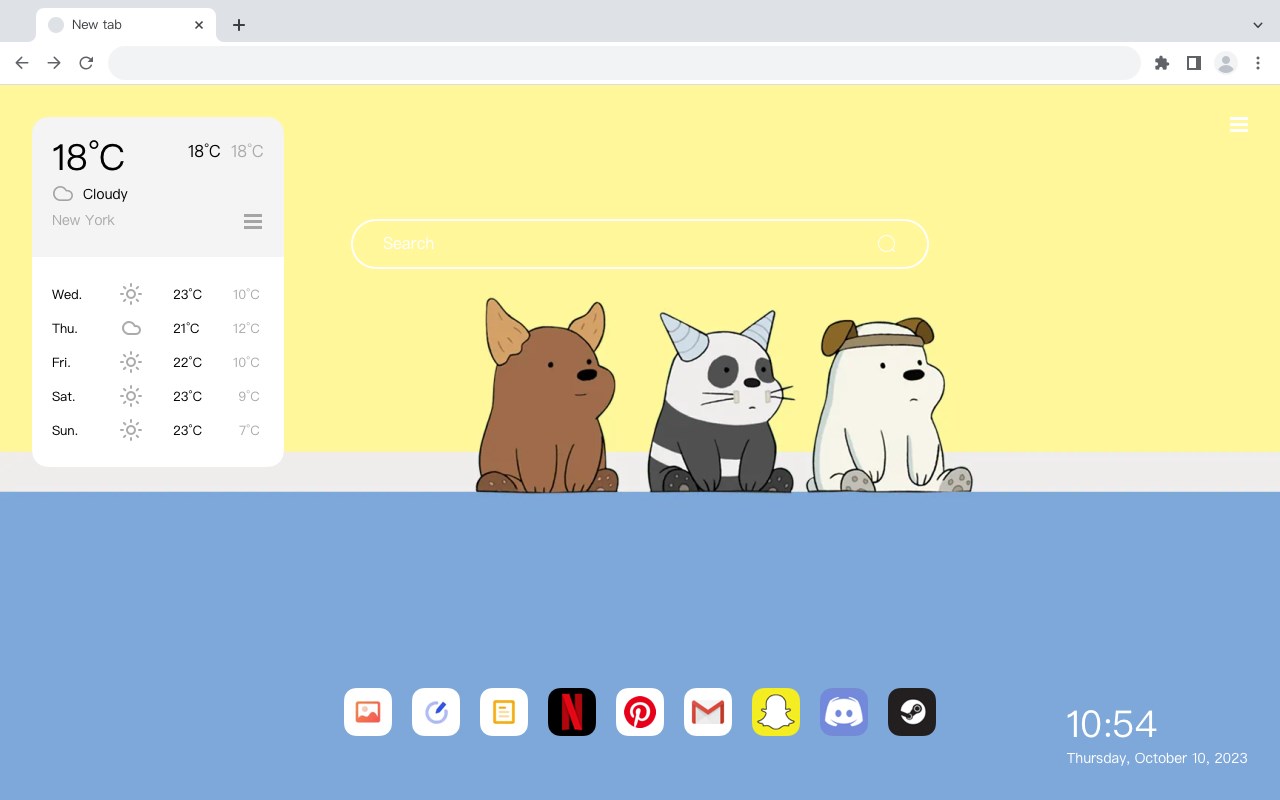Launch the Netflix shortcut
The height and width of the screenshot is (800, 1280).
coord(572,712)
